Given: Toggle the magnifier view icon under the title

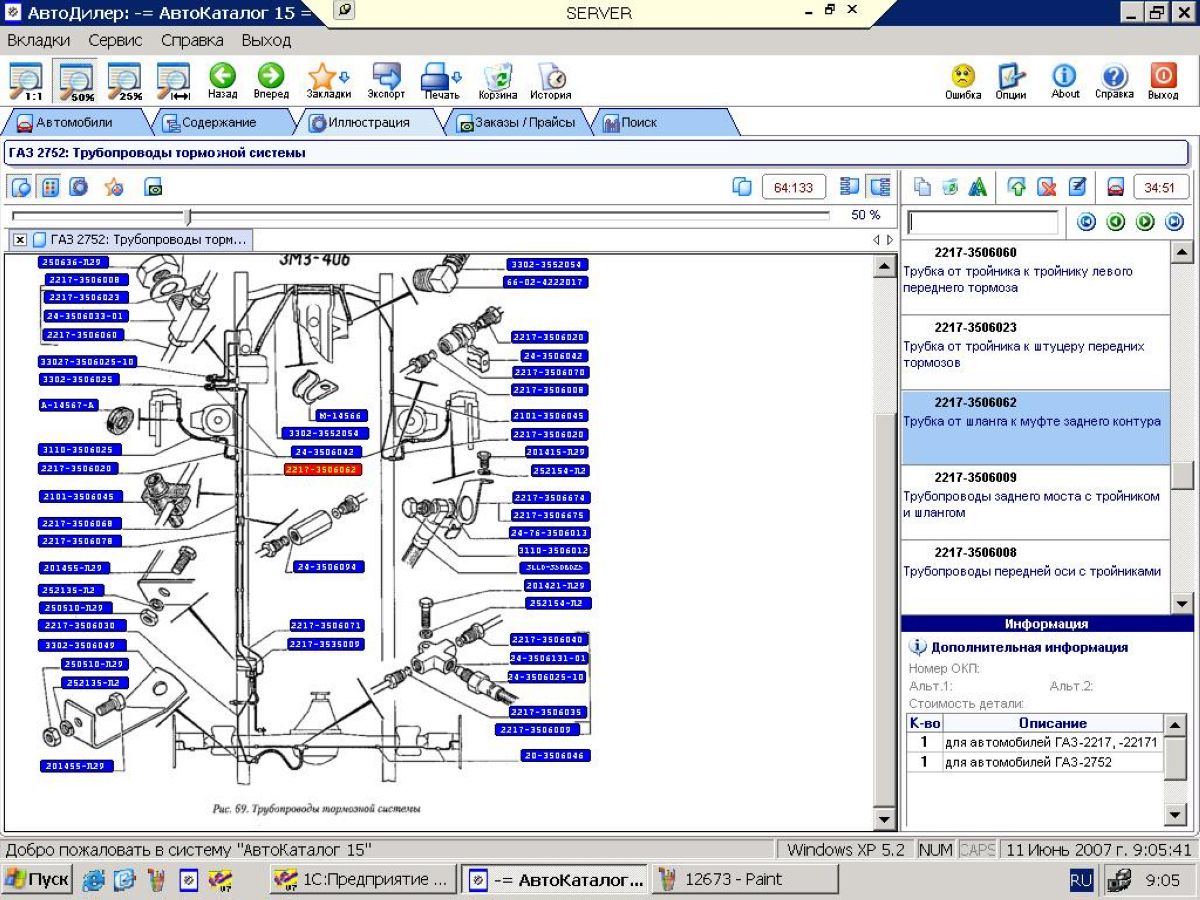Looking at the screenshot, I should 22,187.
